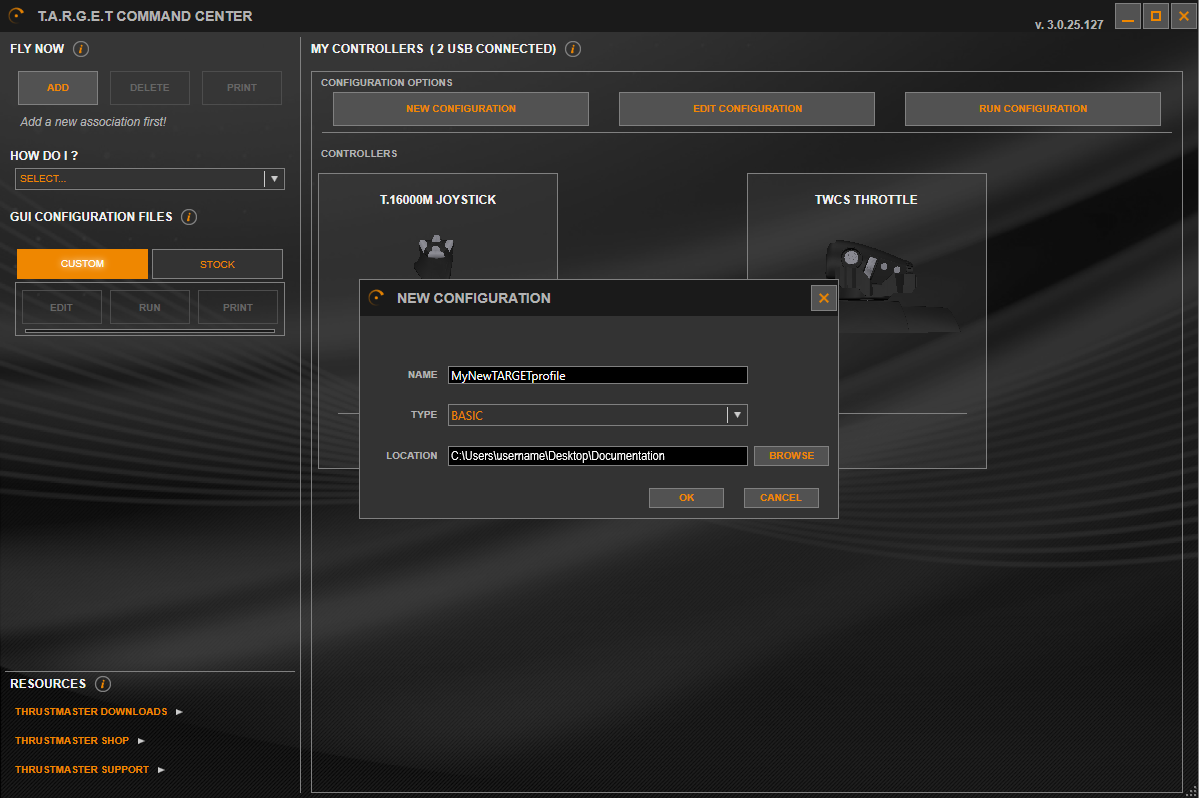Open the Type dropdown arrow

point(737,415)
